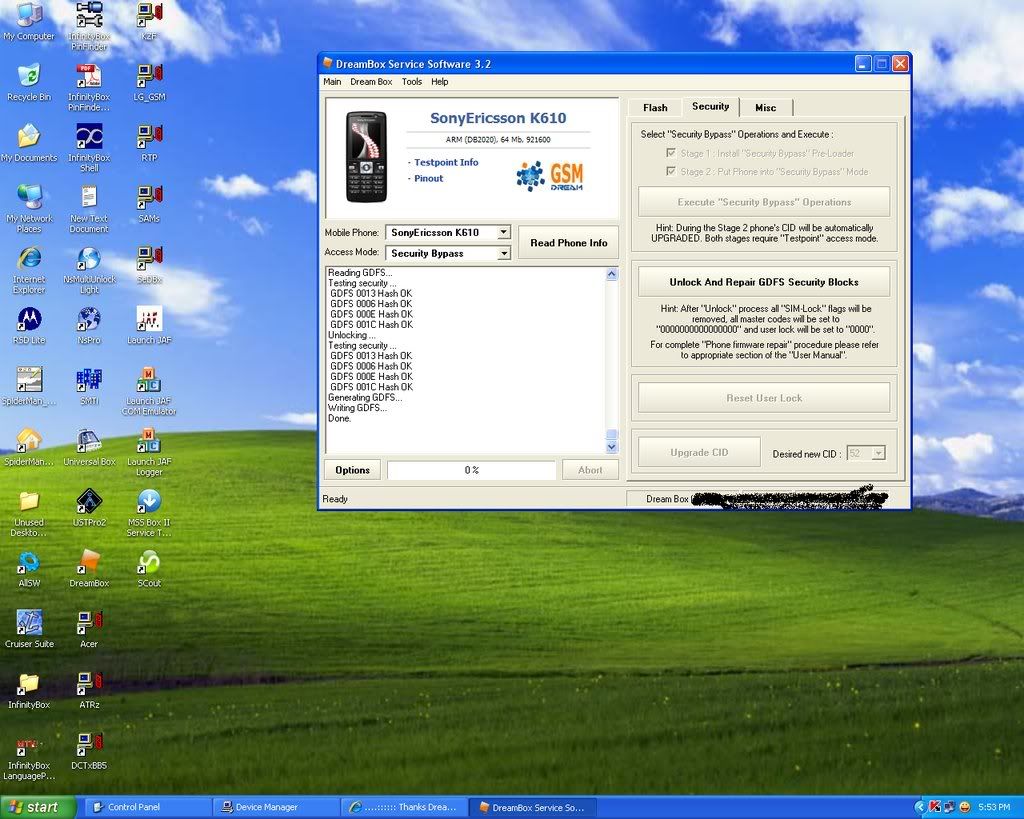Click the log scrollbar up arrow

pos(611,274)
